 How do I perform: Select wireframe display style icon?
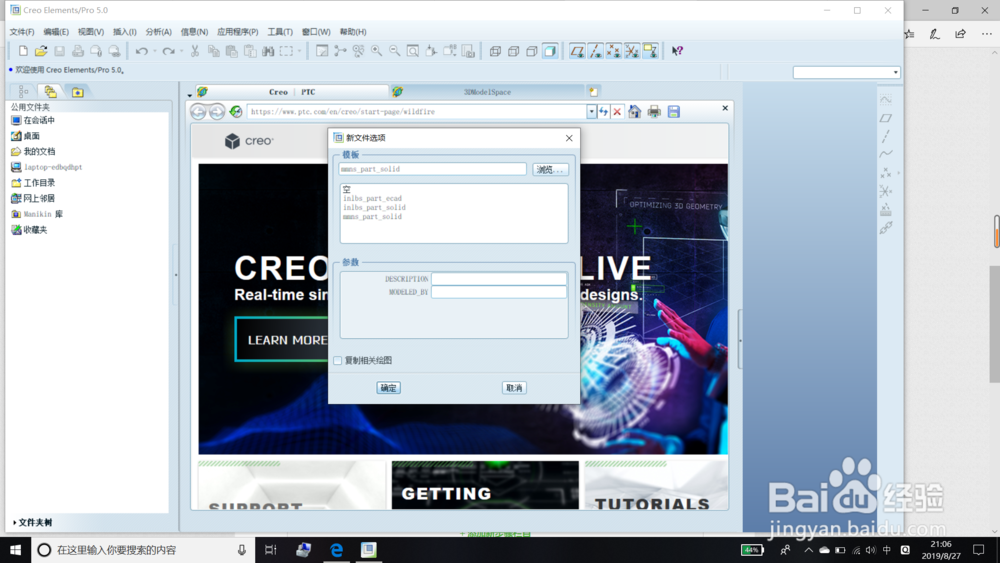pyautogui.click(x=496, y=51)
